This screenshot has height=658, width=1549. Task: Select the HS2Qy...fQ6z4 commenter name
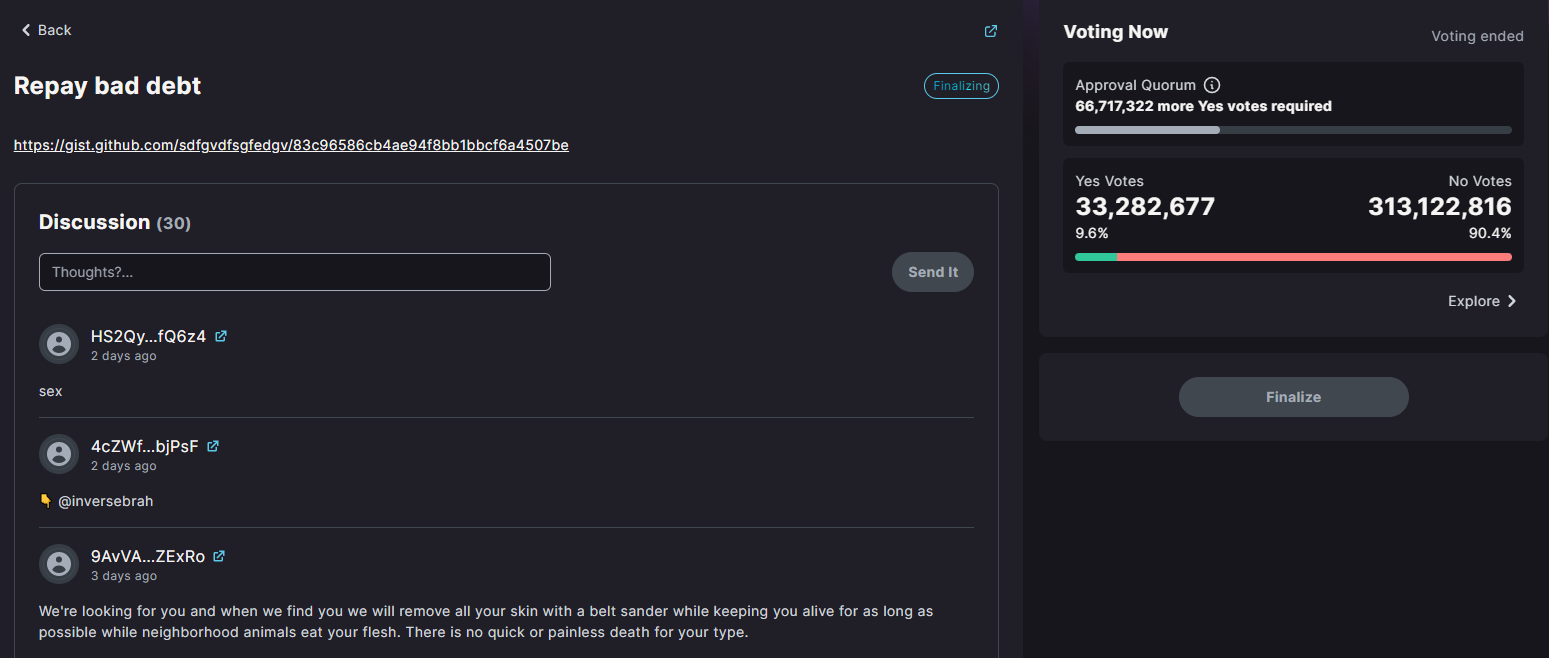pyautogui.click(x=148, y=336)
